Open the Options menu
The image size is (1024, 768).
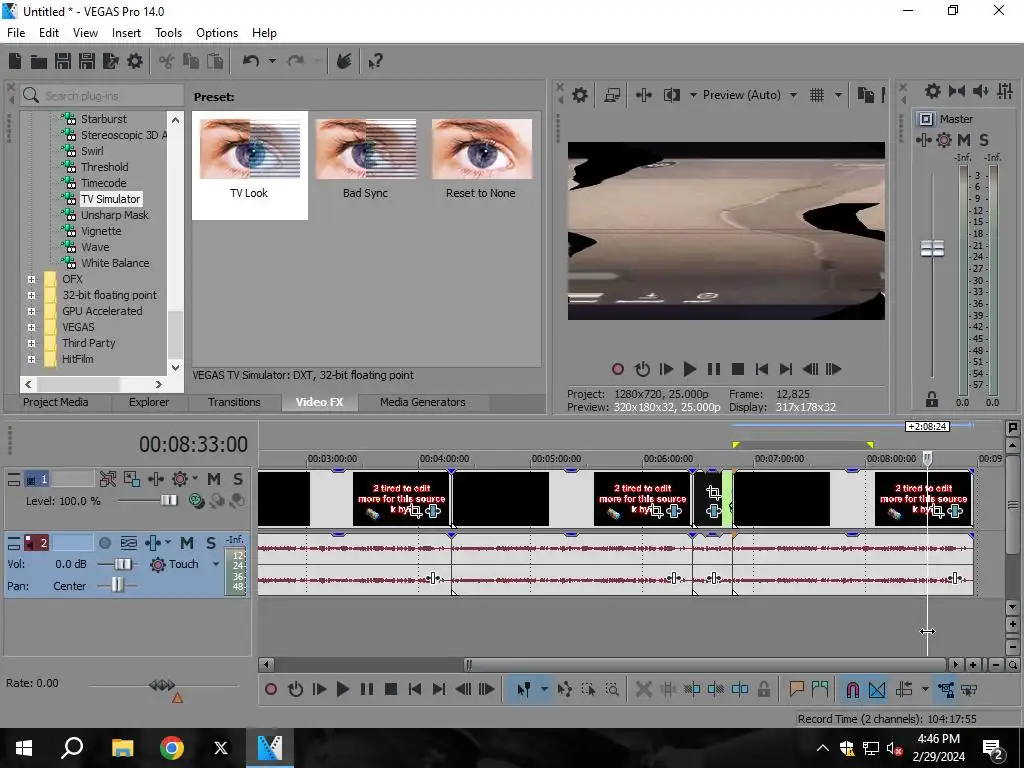coord(217,33)
